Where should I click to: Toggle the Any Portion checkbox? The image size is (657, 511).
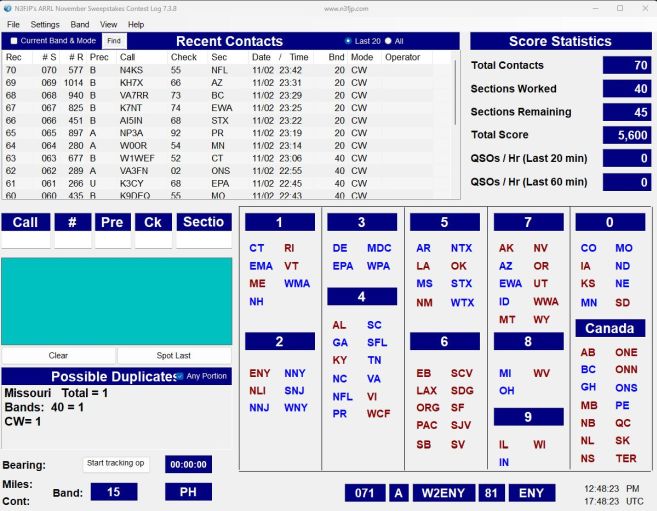pos(180,376)
